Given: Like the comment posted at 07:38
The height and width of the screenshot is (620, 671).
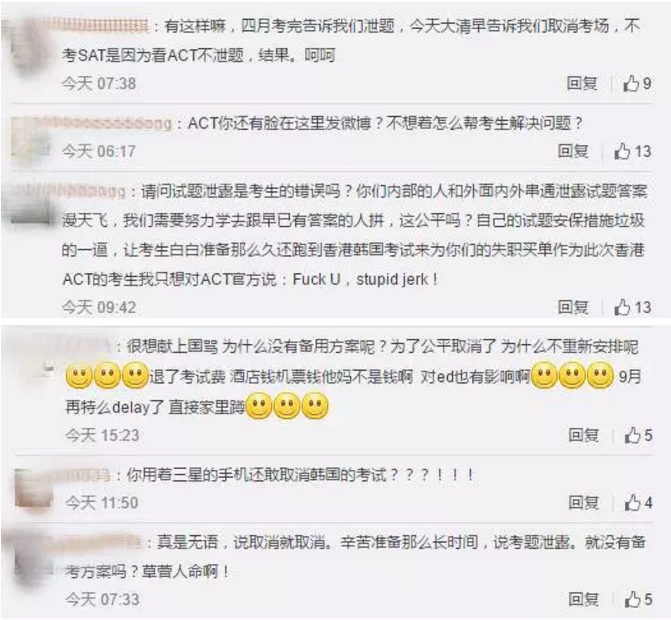Looking at the screenshot, I should [x=637, y=83].
